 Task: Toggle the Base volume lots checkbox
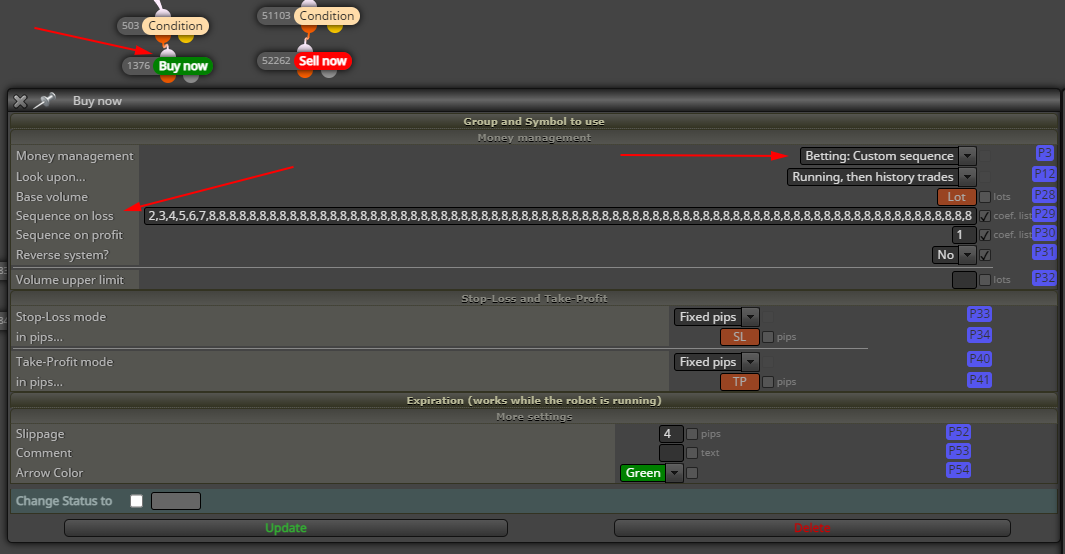point(985,197)
